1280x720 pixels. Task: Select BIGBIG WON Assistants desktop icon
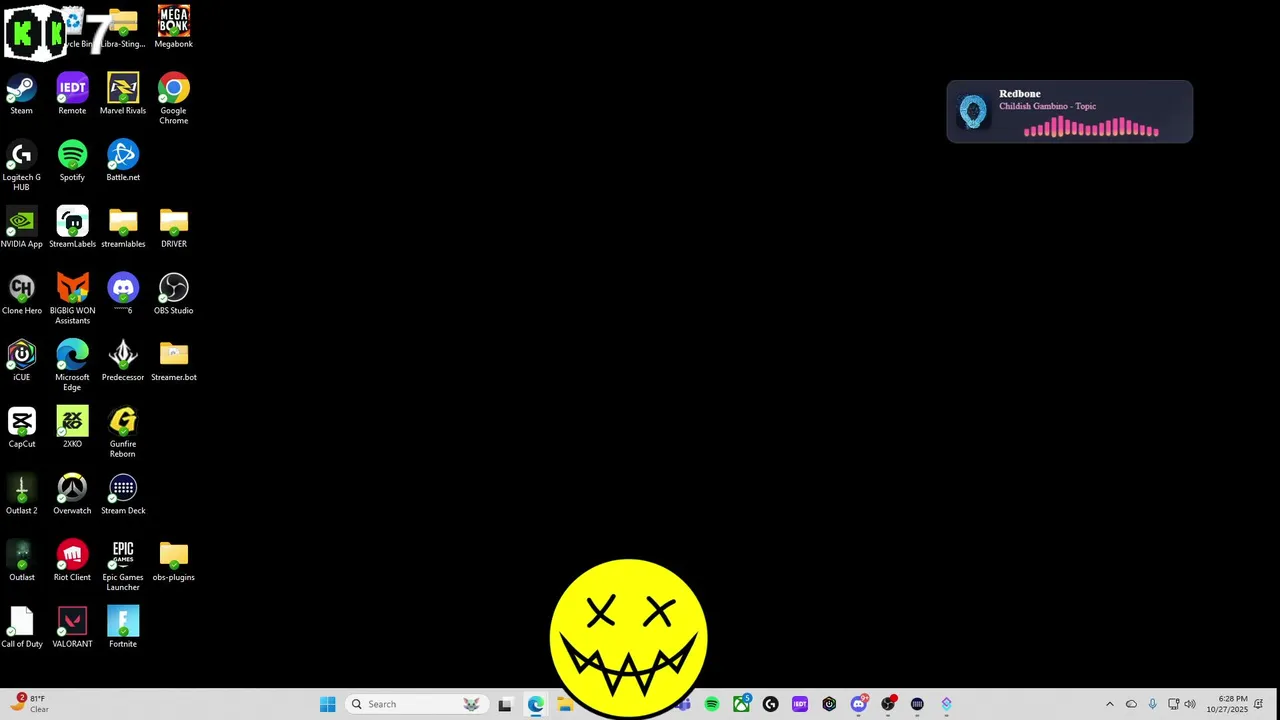(x=72, y=299)
